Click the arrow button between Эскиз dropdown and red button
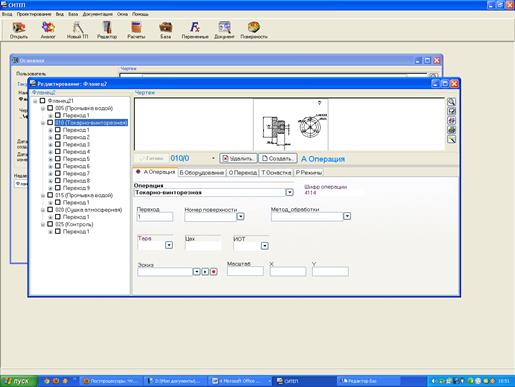 (x=205, y=272)
